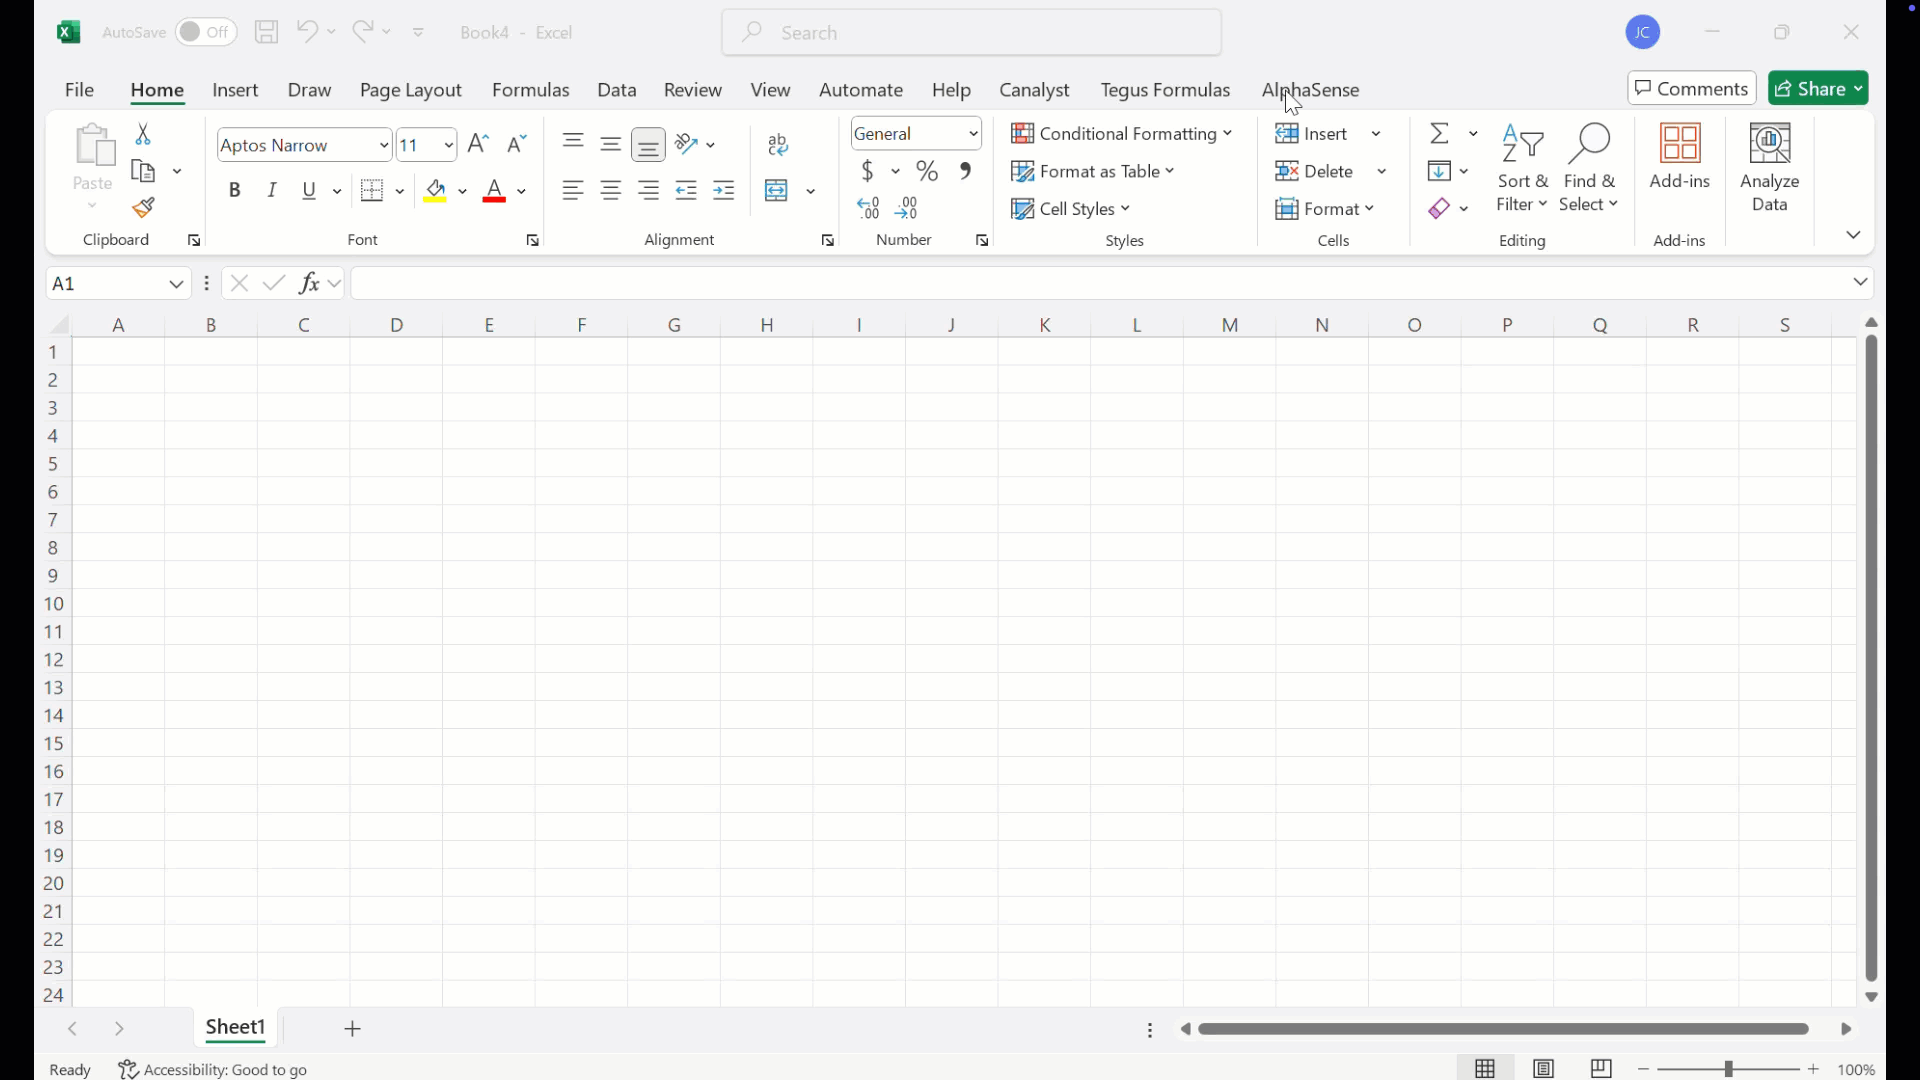The height and width of the screenshot is (1080, 1920).
Task: Toggle the AutoSave switch
Action: click(x=206, y=32)
